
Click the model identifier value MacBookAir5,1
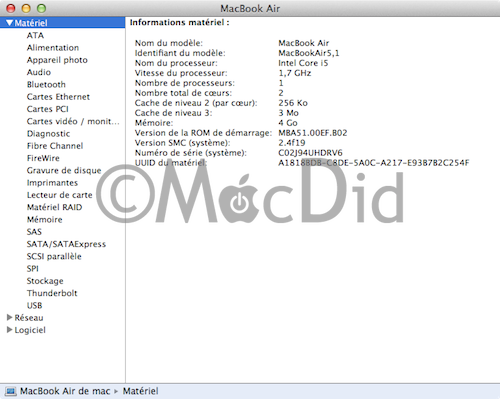tap(309, 53)
